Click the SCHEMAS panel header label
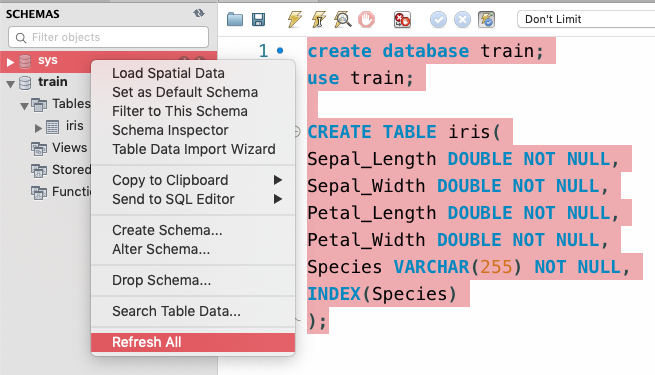 (33, 14)
